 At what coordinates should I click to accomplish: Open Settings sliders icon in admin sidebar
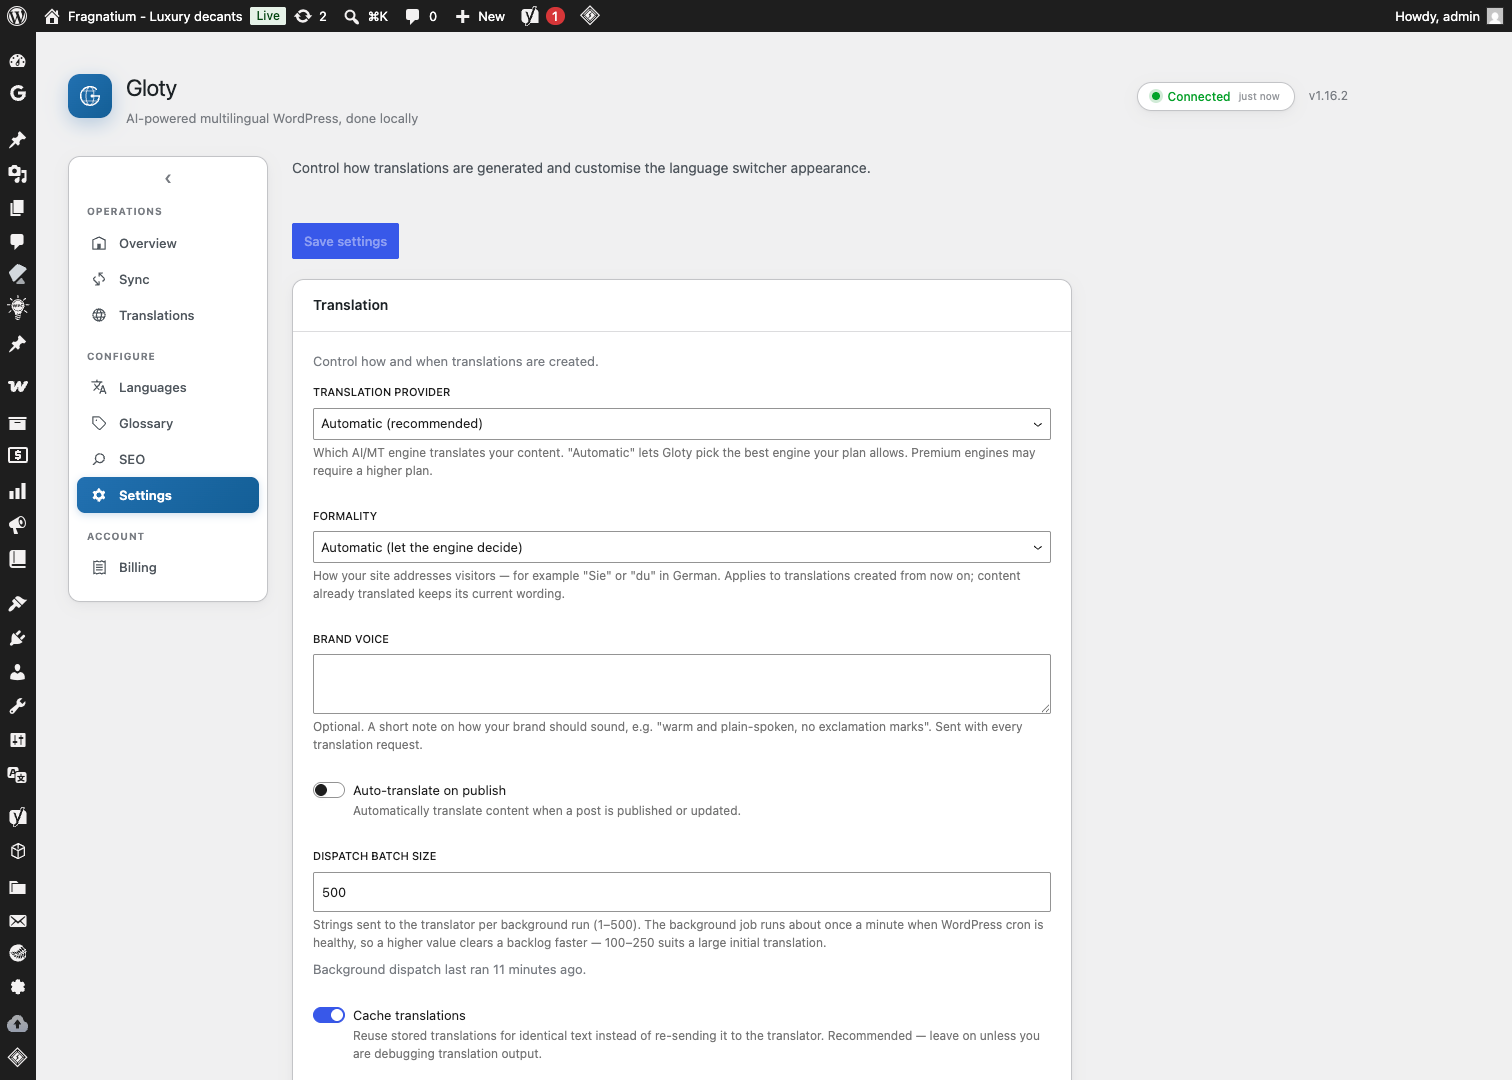point(17,739)
